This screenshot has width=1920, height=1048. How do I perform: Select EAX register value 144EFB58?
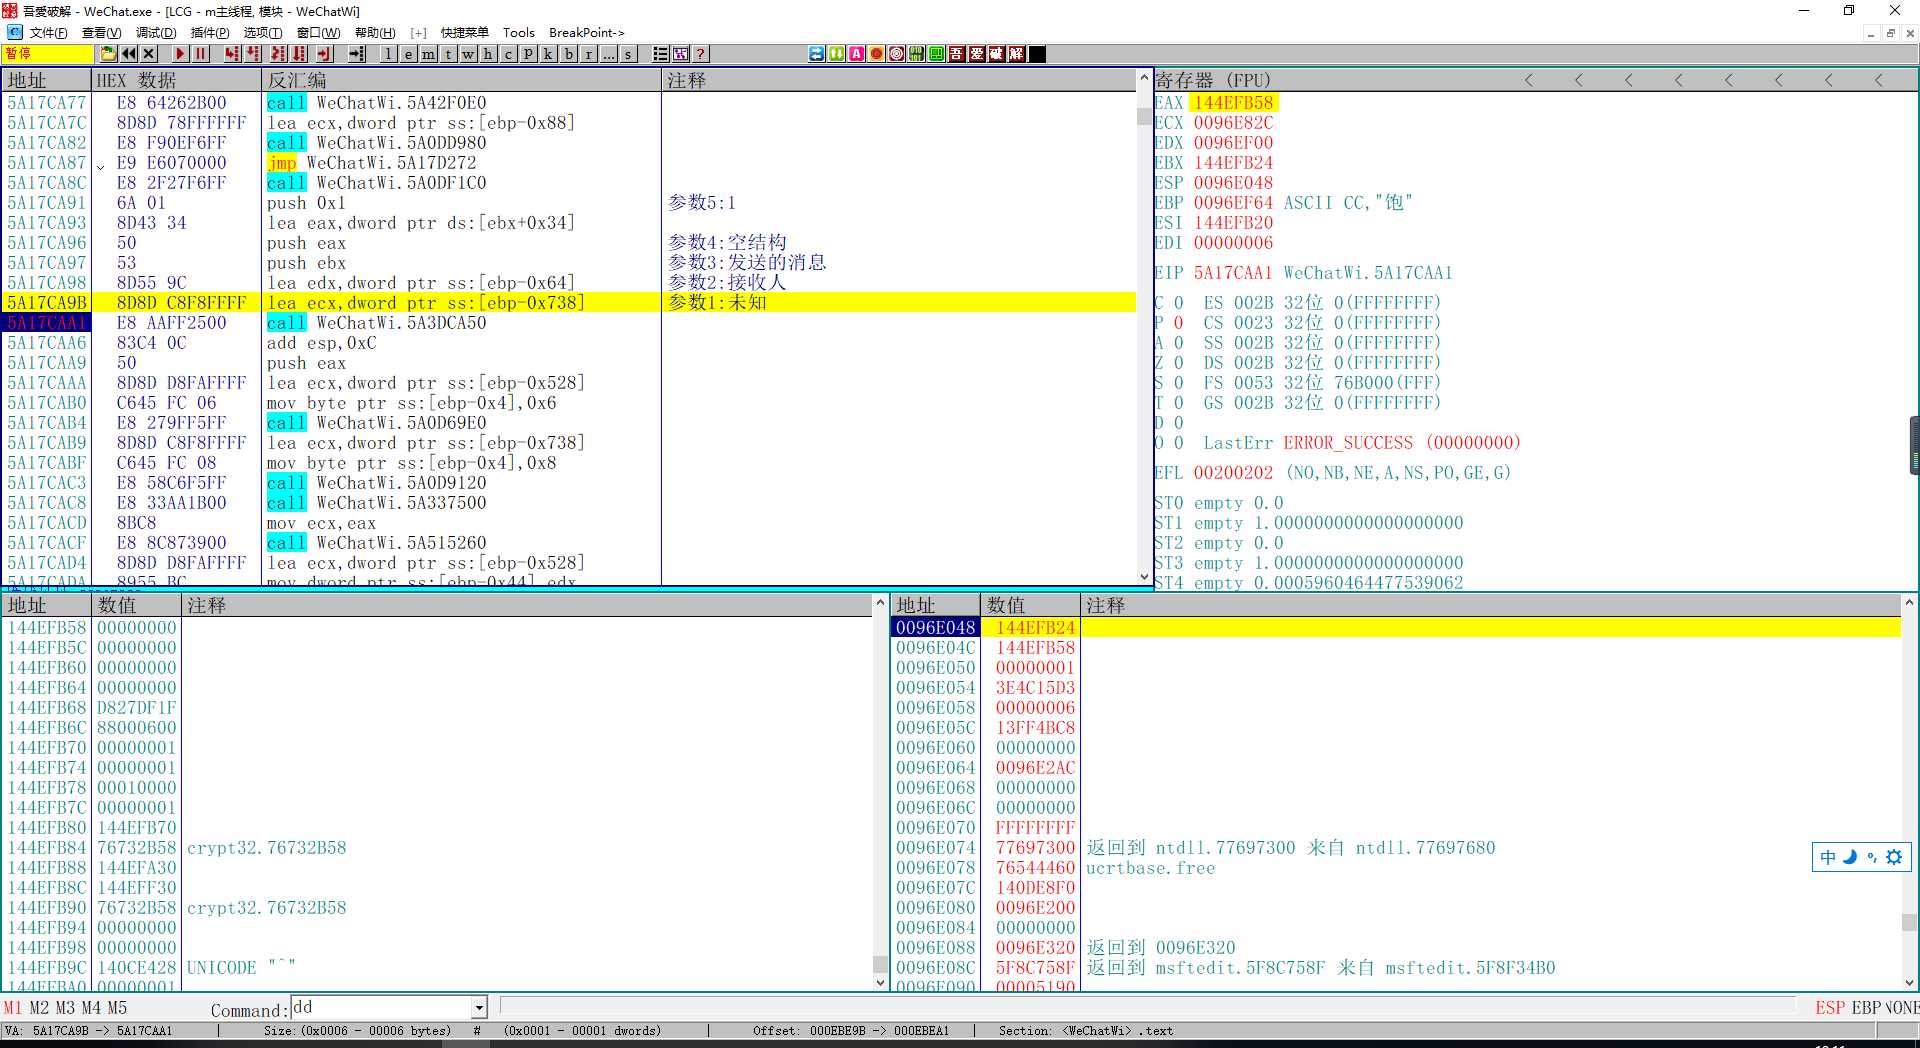(1234, 103)
